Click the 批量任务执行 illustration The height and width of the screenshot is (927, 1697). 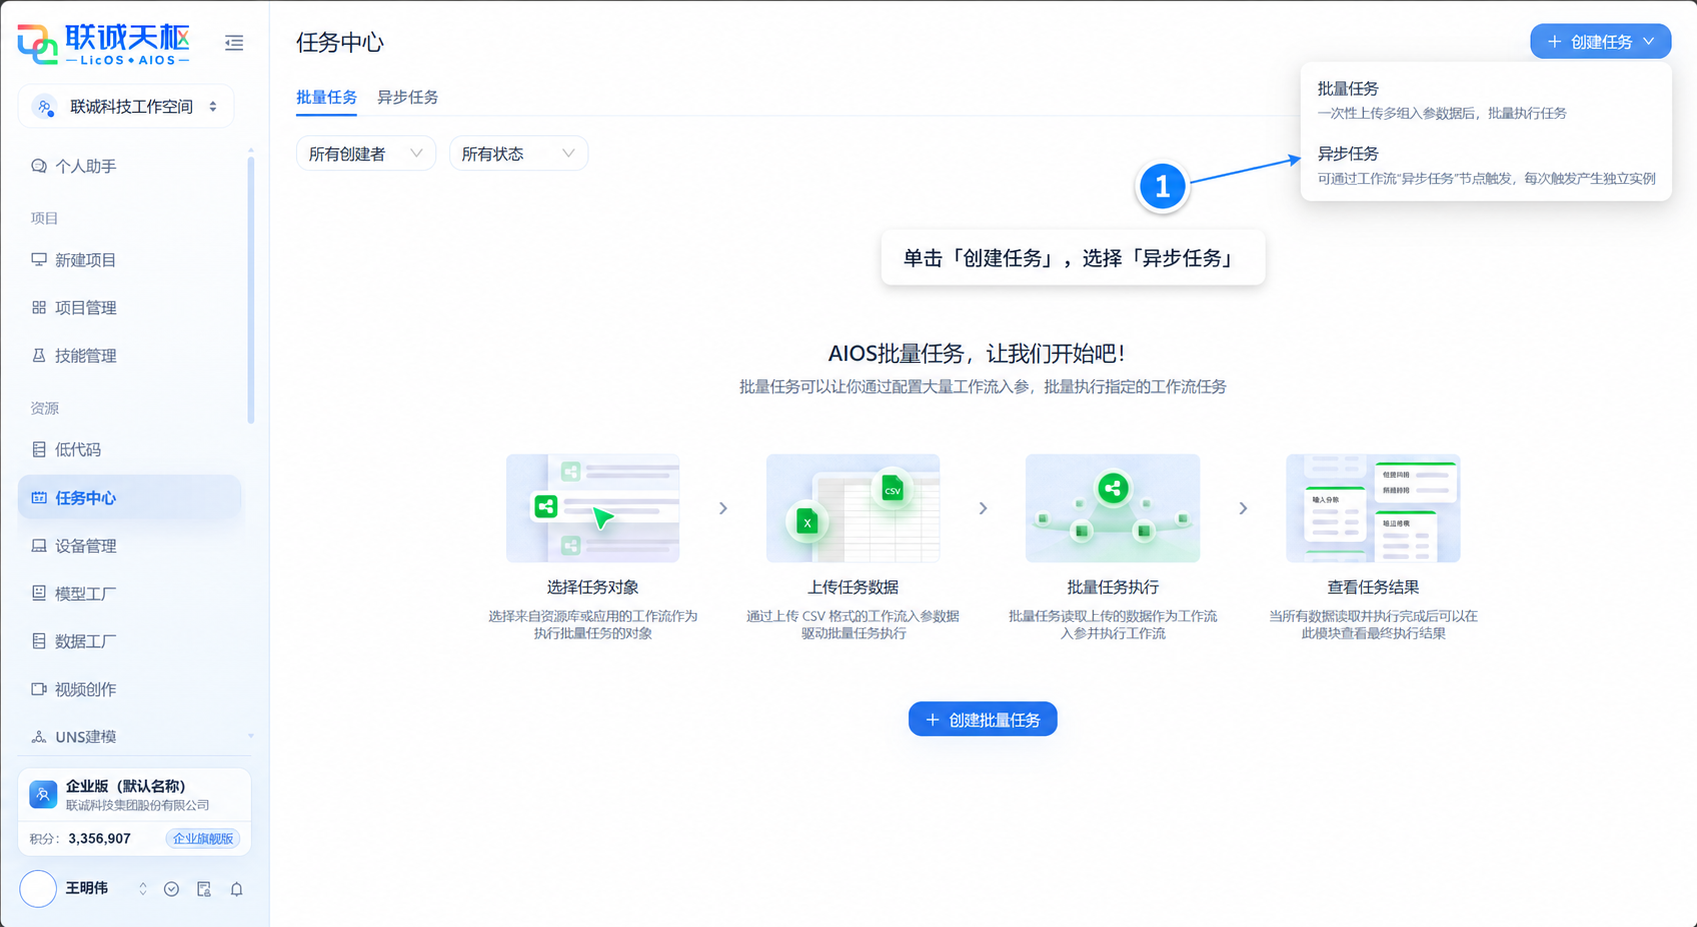click(x=1113, y=508)
